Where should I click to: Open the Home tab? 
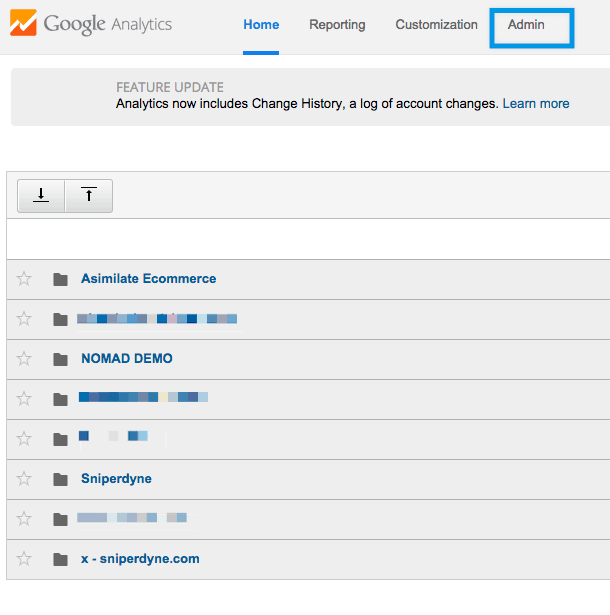tap(261, 24)
